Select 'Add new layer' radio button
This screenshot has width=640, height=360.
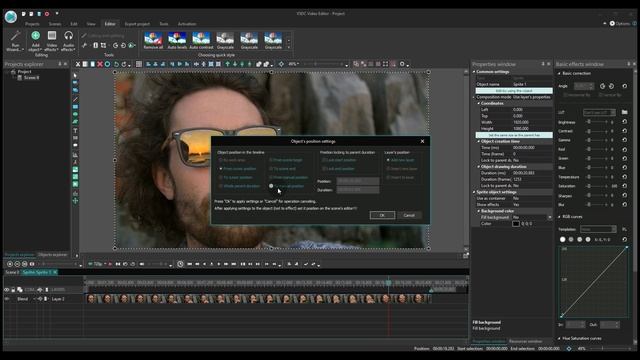(388, 160)
